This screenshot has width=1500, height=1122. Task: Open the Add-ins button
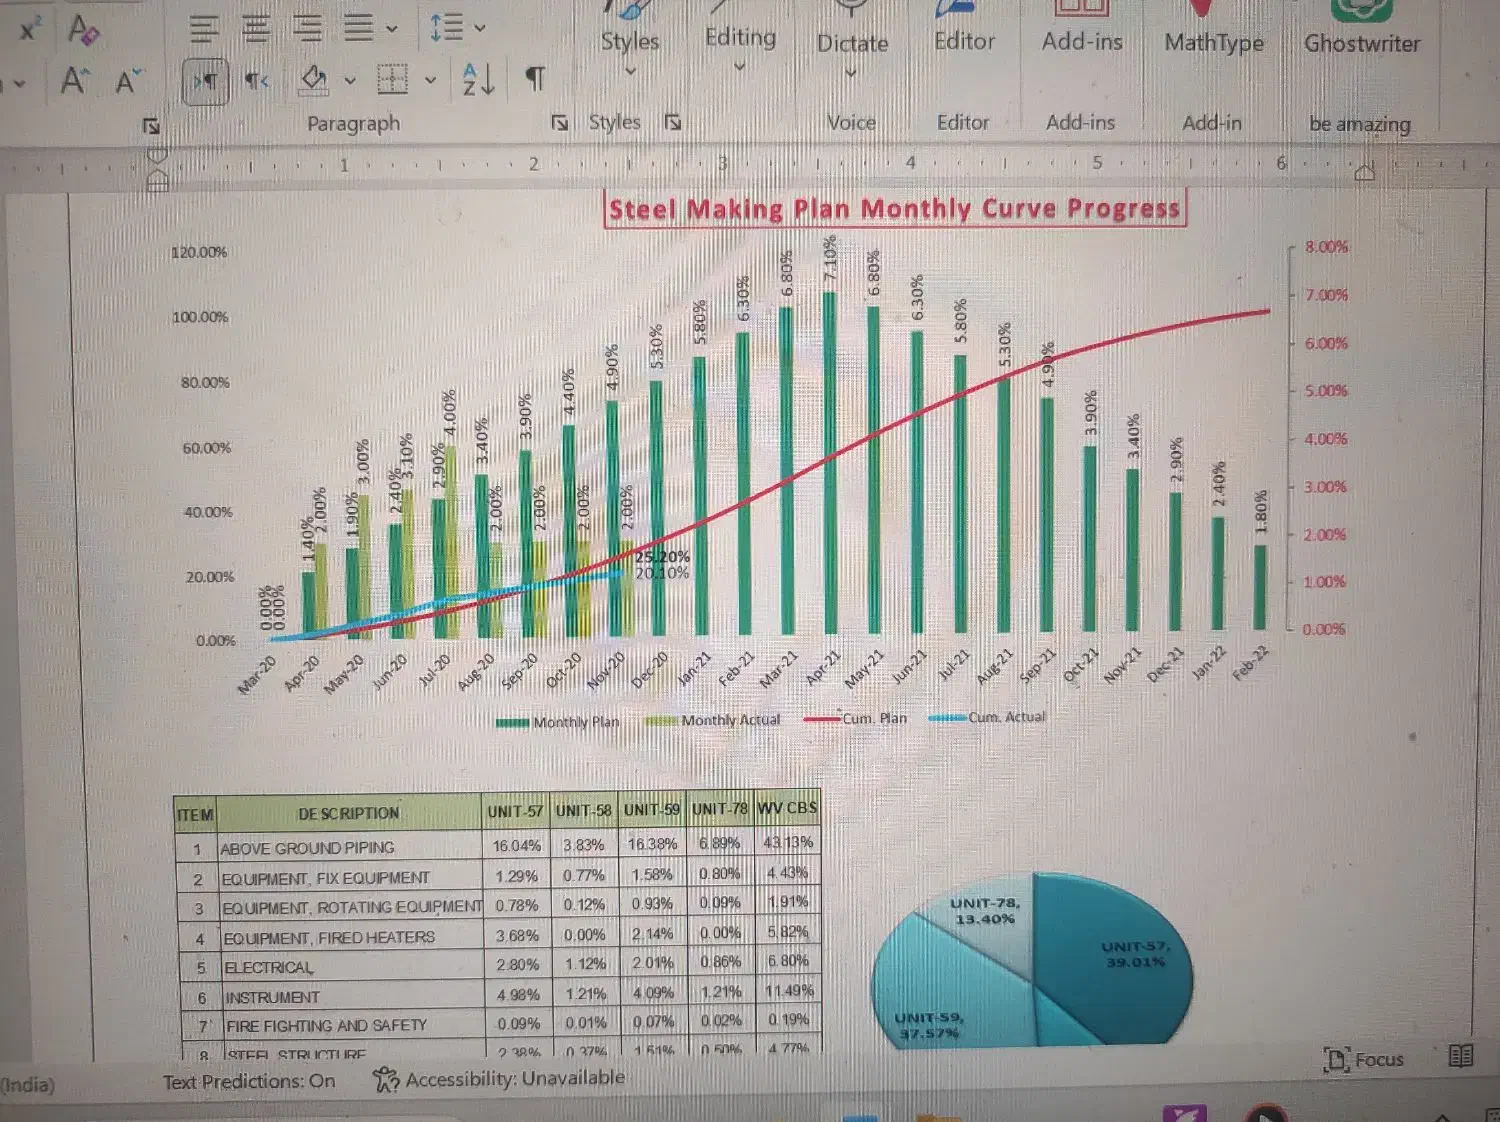click(1082, 30)
